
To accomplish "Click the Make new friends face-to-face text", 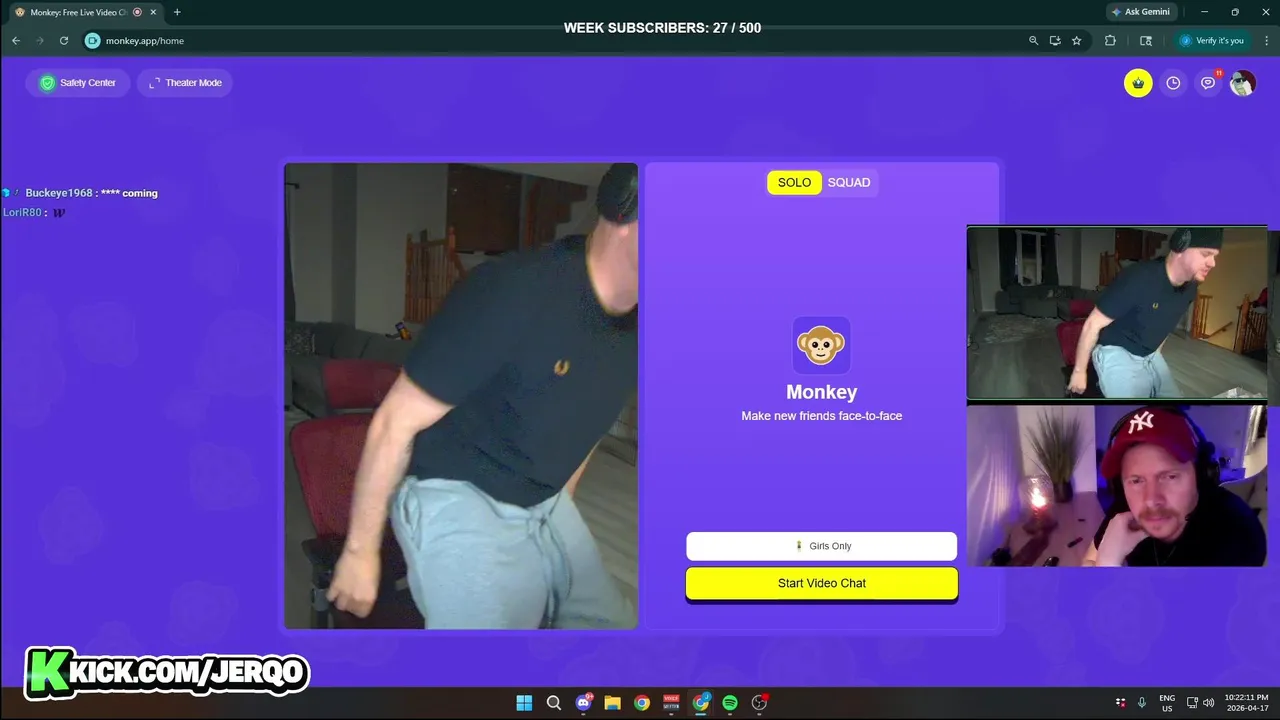I will (821, 416).
